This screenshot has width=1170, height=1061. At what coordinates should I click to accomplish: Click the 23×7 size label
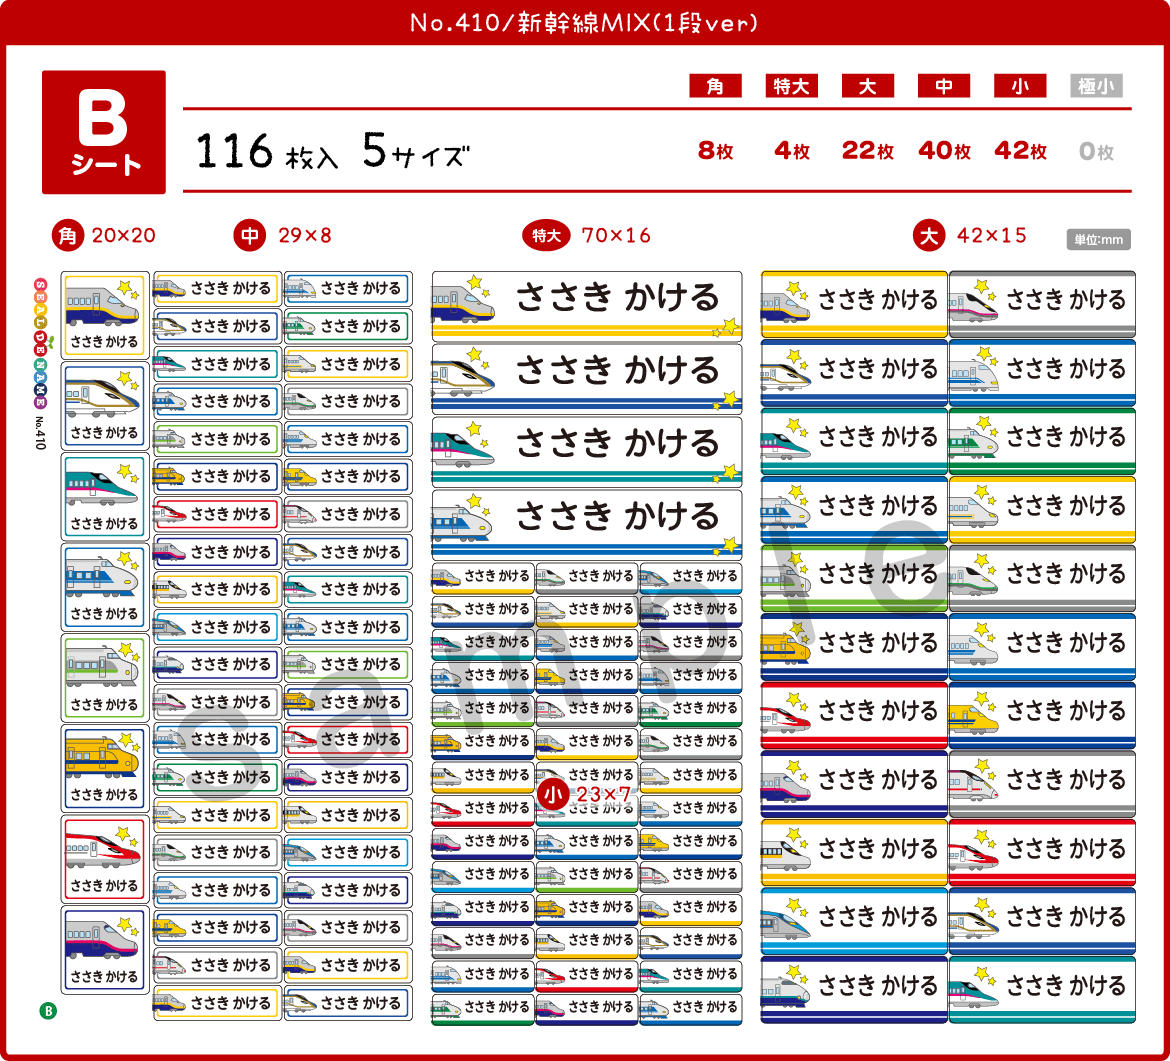[604, 795]
